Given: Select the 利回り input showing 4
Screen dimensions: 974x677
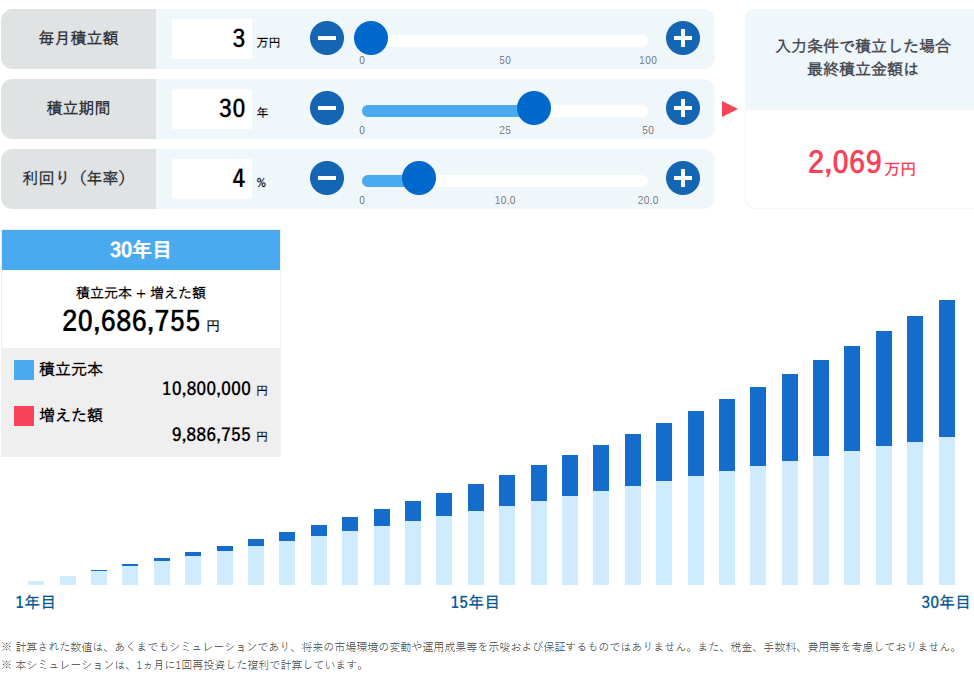Looking at the screenshot, I should (x=212, y=178).
